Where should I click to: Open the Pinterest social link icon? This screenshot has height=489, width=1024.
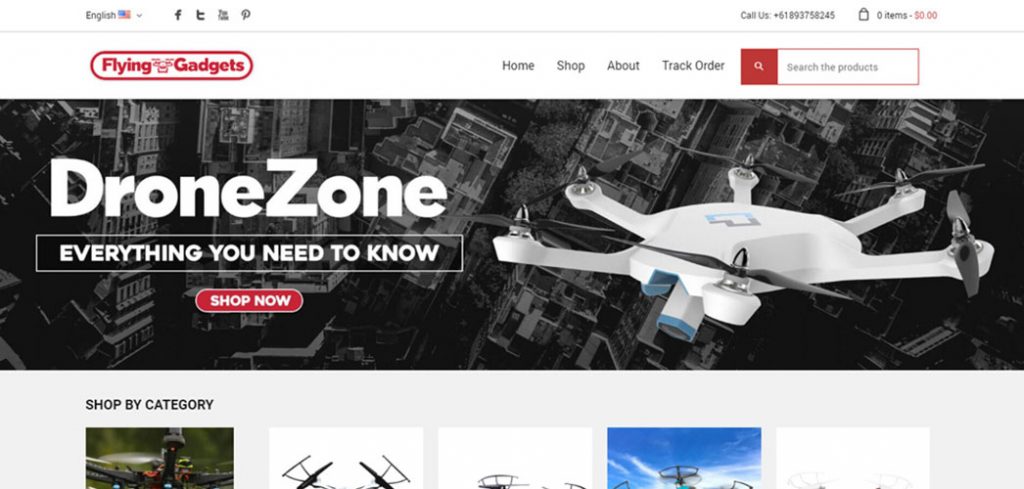point(246,15)
